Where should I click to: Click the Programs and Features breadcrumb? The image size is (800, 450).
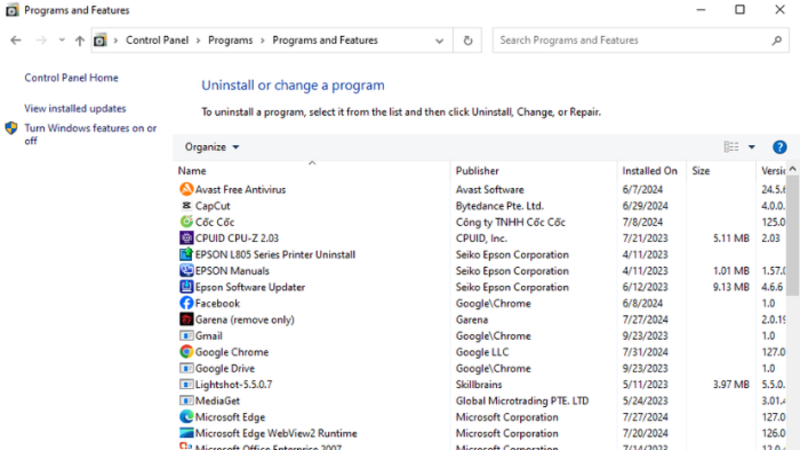coord(325,40)
